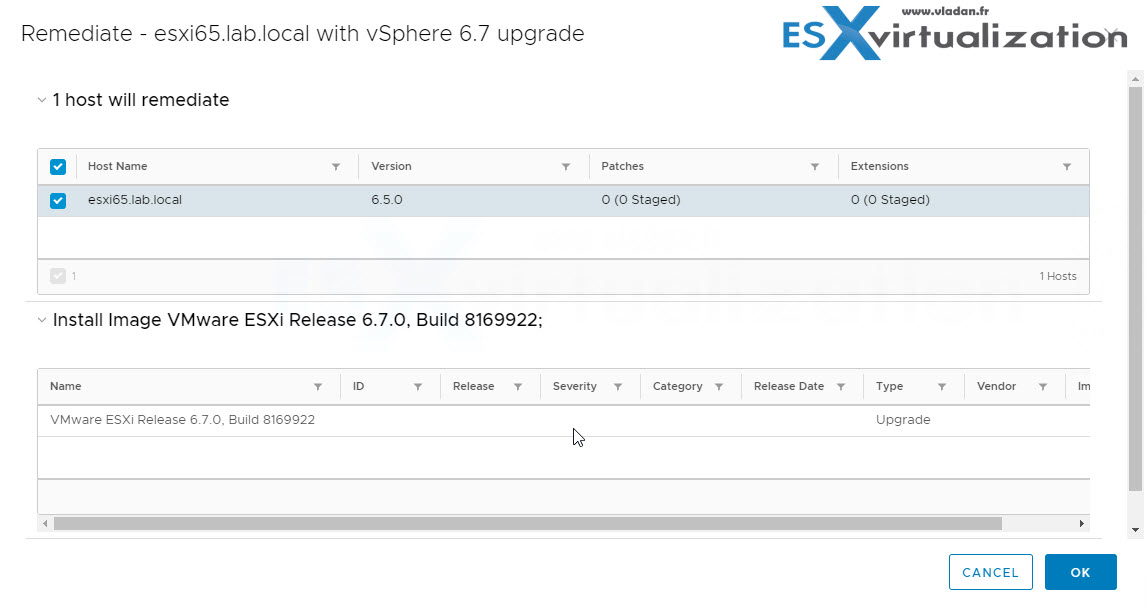Sort by the Extensions column header

879,166
